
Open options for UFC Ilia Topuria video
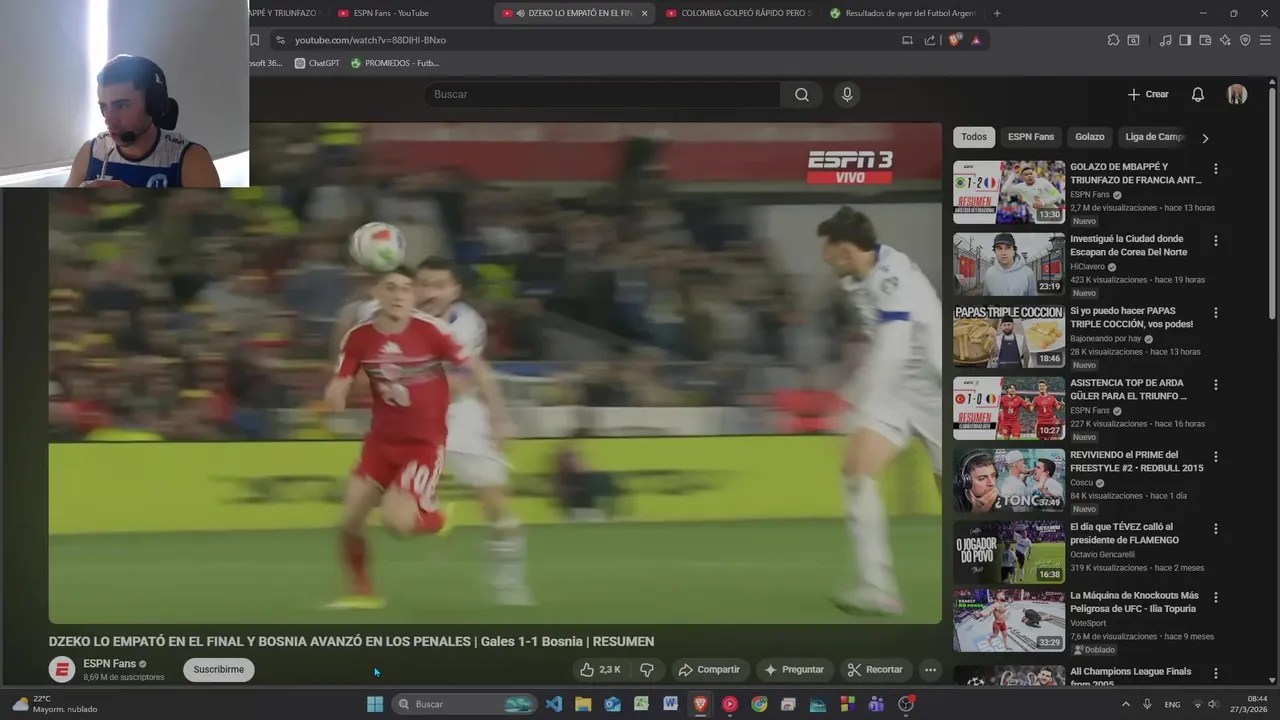tap(1216, 597)
